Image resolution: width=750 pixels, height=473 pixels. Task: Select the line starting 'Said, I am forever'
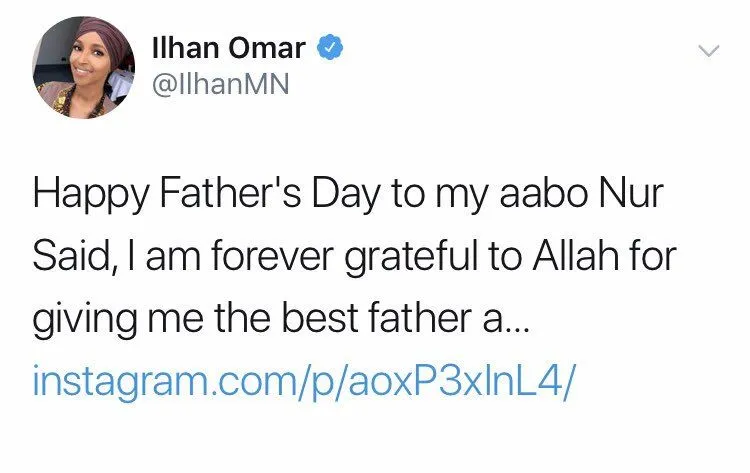356,260
